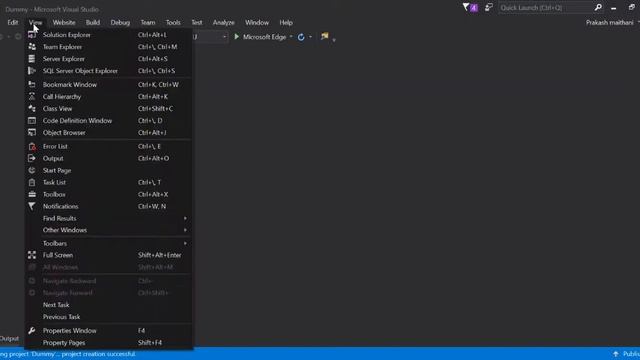Expand the Find Results submenu arrow
640x360 pixels.
(x=185, y=218)
